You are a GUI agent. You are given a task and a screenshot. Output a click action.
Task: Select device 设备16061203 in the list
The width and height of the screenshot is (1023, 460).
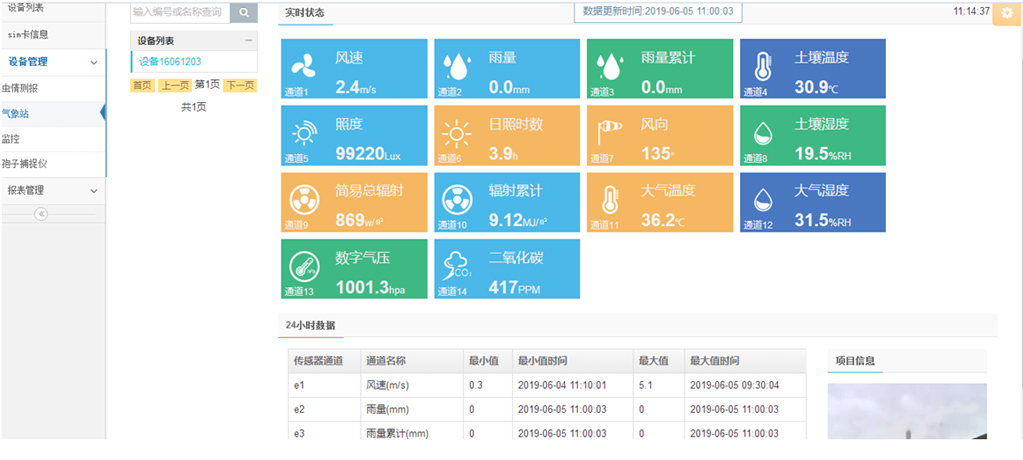tap(170, 62)
